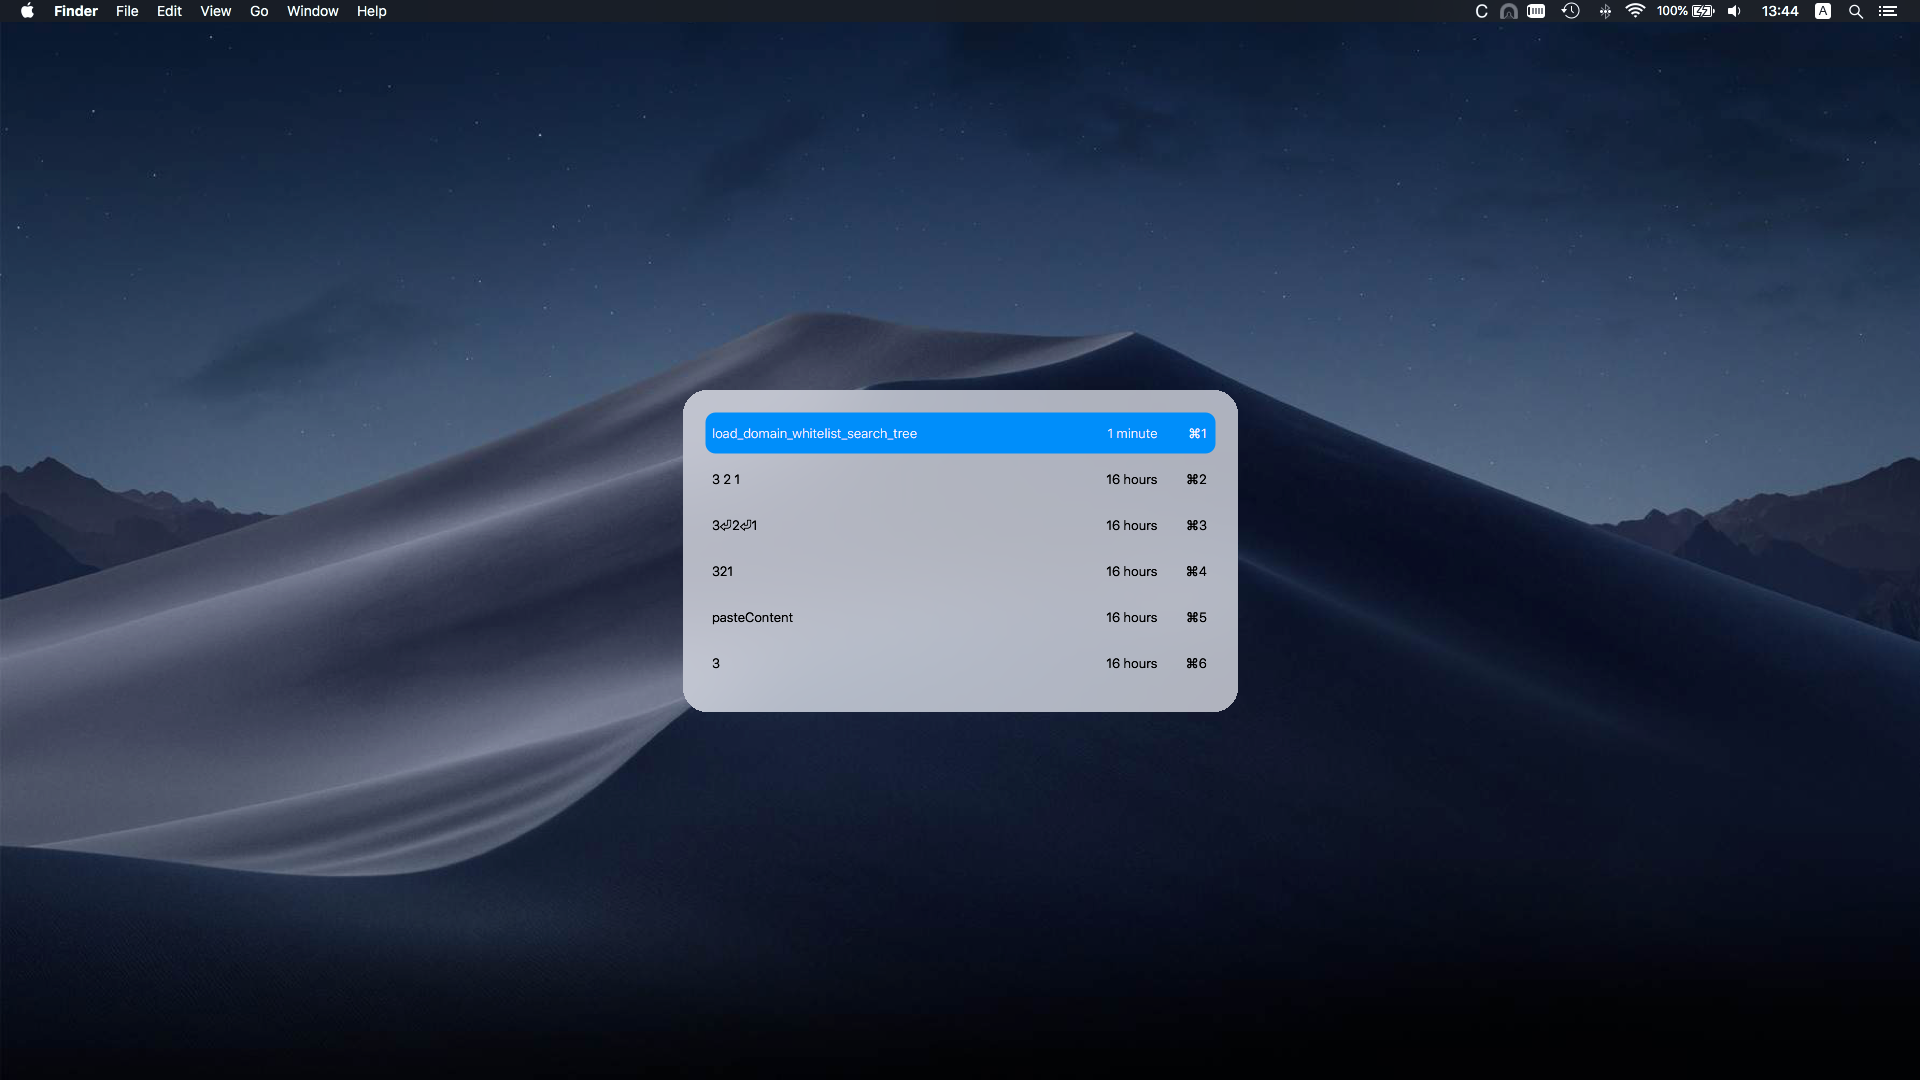Screen dimensions: 1920x1080
Task: Open Notification Center list icon
Action: tap(1887, 11)
